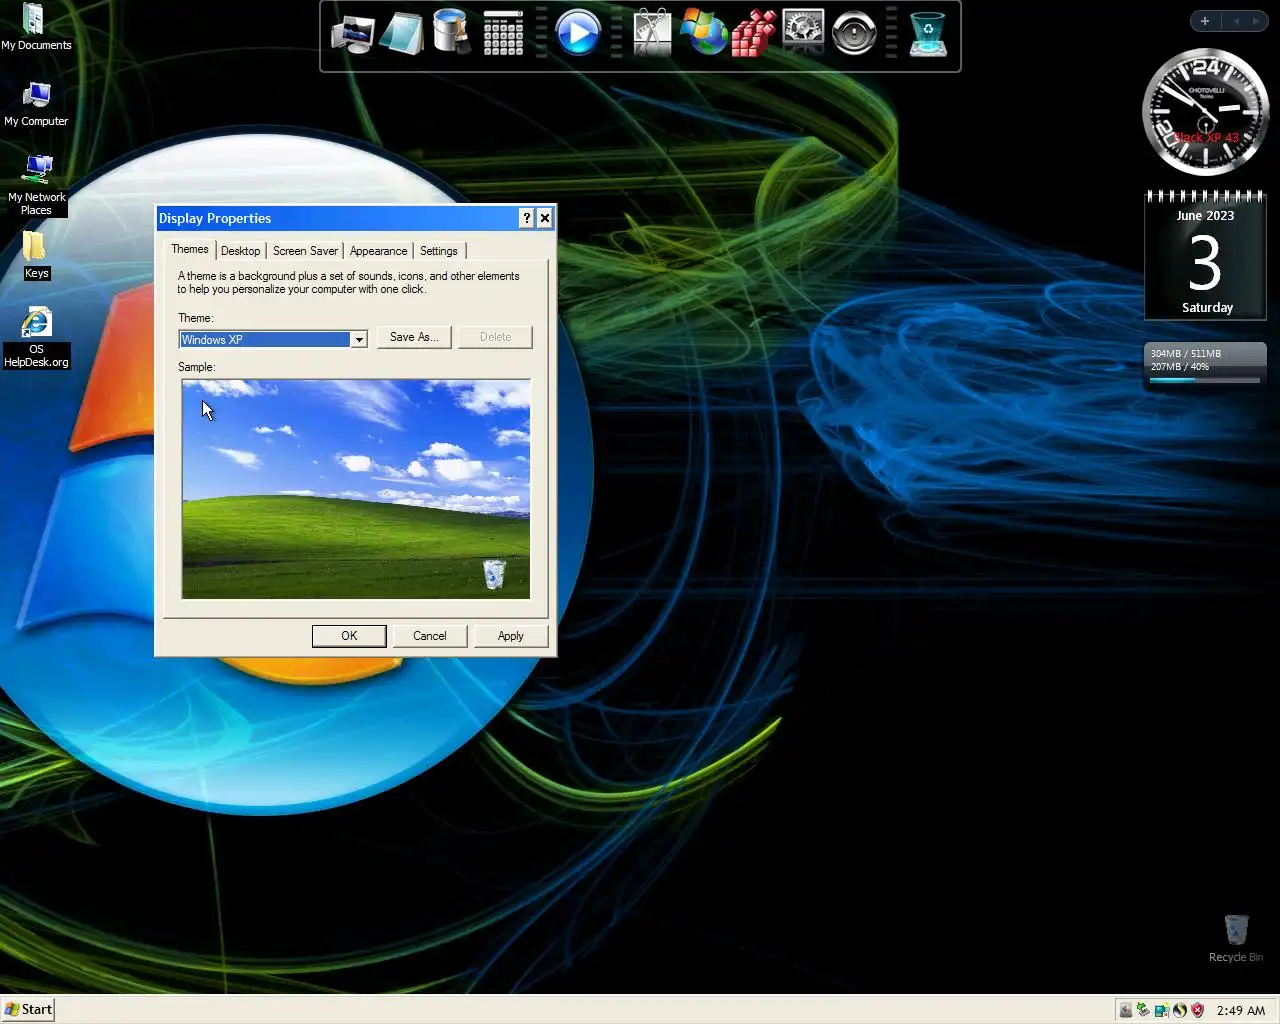Click the sidebar add gadget plus button
The height and width of the screenshot is (1024, 1280).
pyautogui.click(x=1205, y=21)
